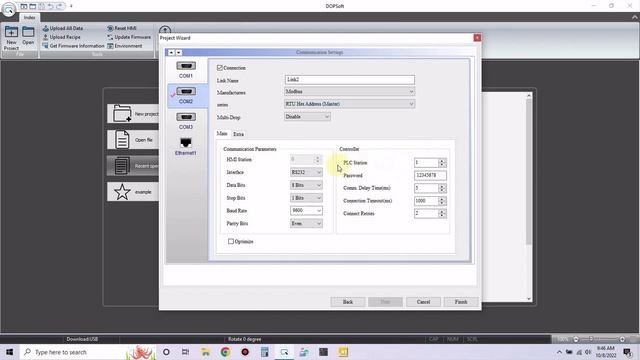This screenshot has height=360, width=640.
Task: Select the Index ribbon tab
Action: (x=29, y=18)
